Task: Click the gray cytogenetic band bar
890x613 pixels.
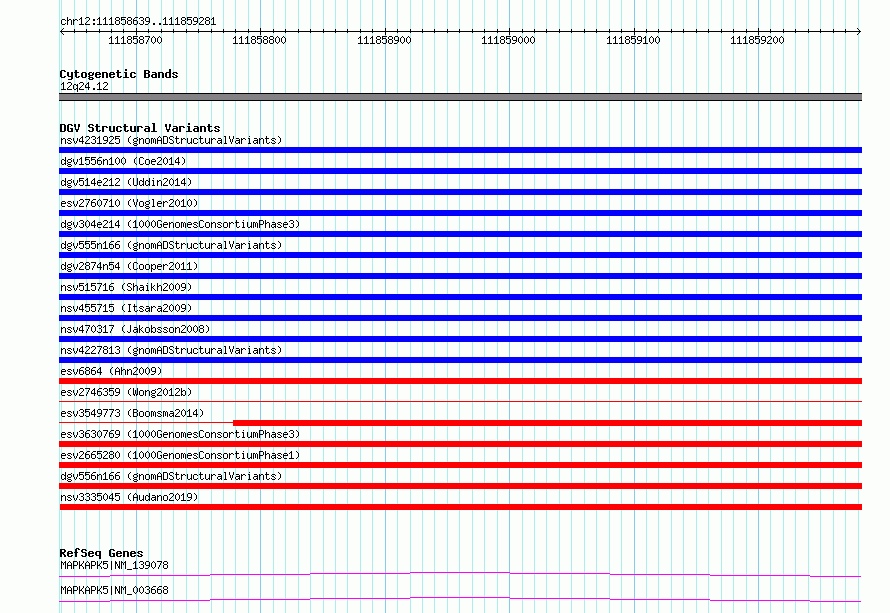Action: (460, 97)
